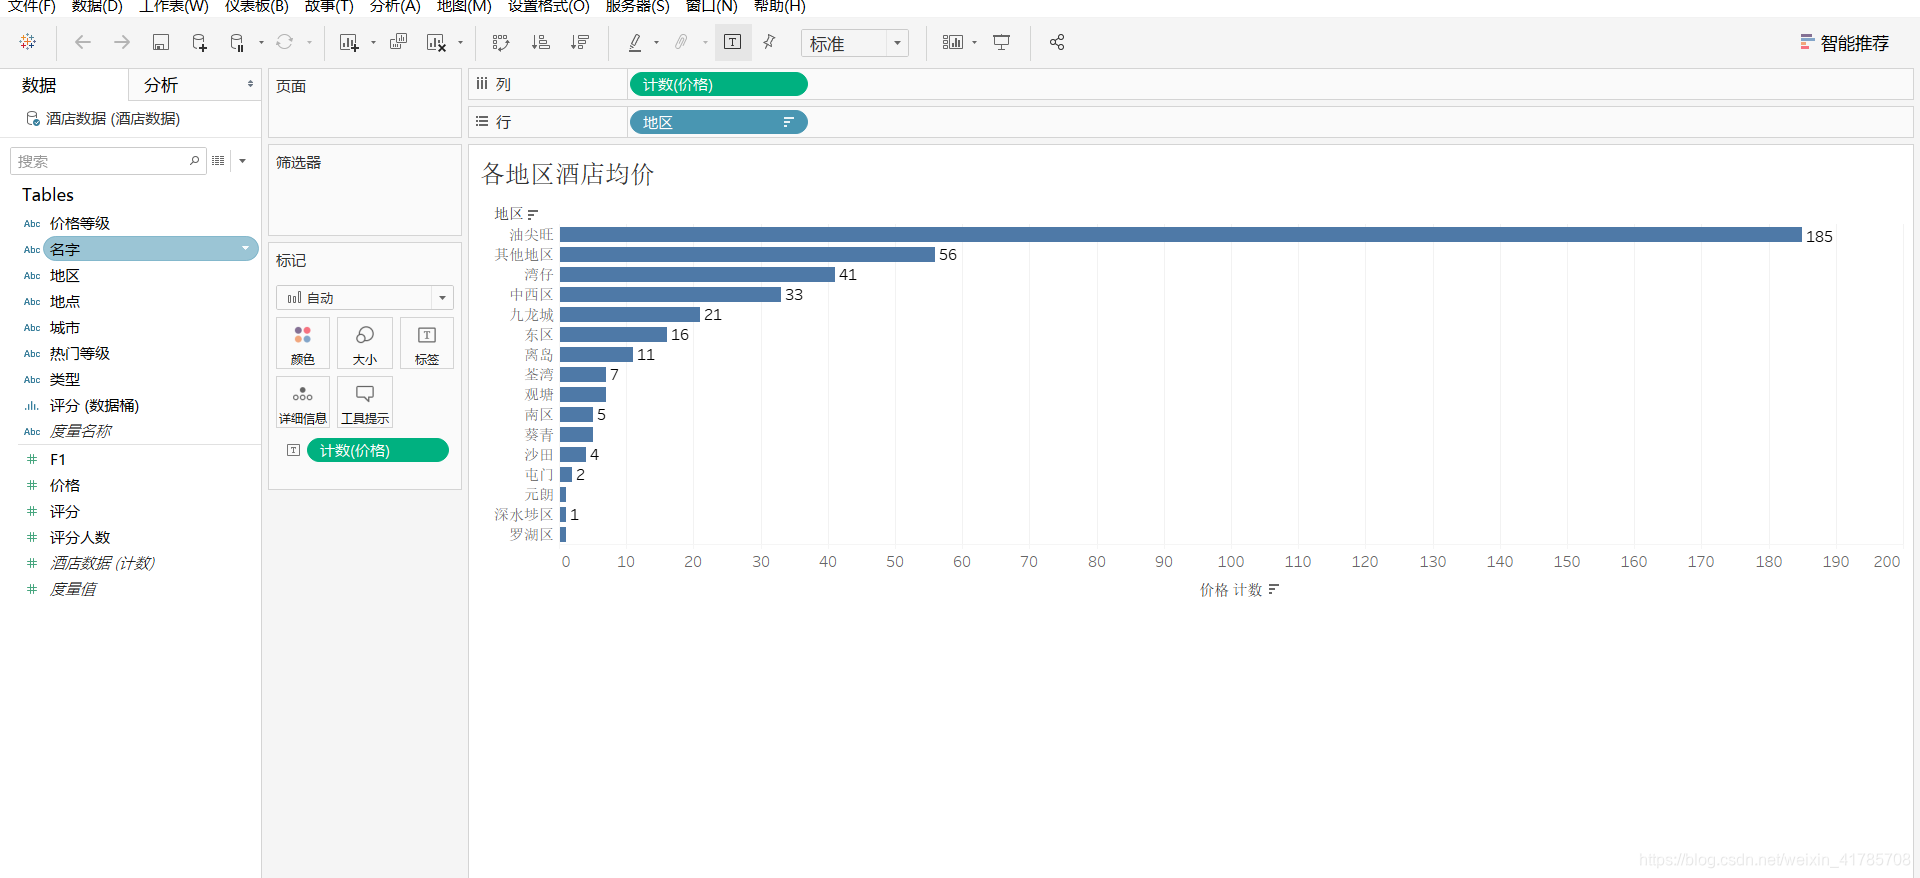Open the 服务器(S) menu
Viewport: 1920px width, 878px height.
[637, 7]
